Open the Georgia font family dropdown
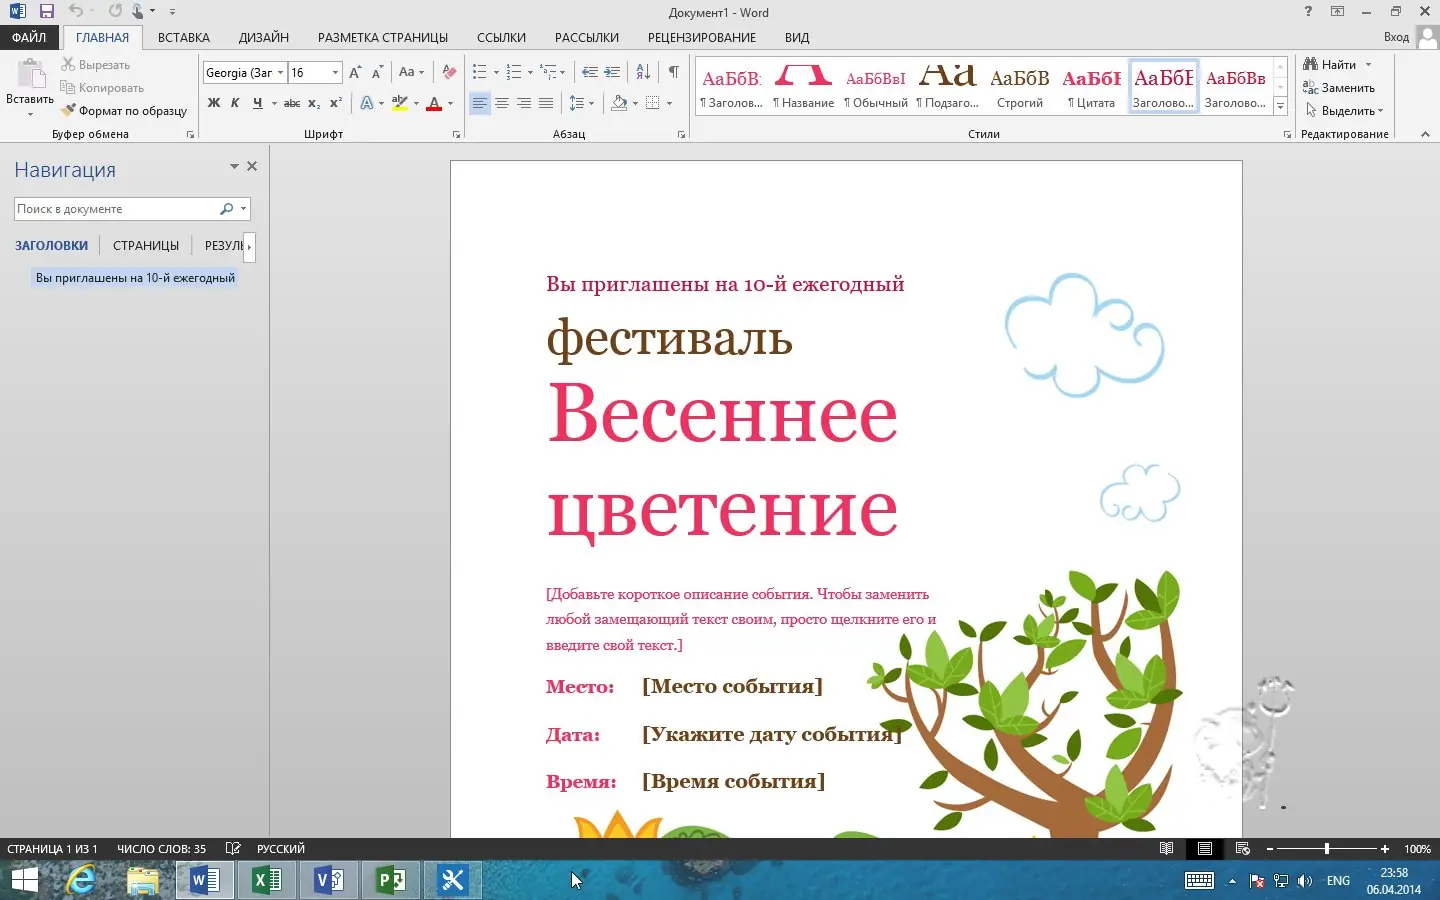Screen dimensions: 1440x900 (x=280, y=72)
